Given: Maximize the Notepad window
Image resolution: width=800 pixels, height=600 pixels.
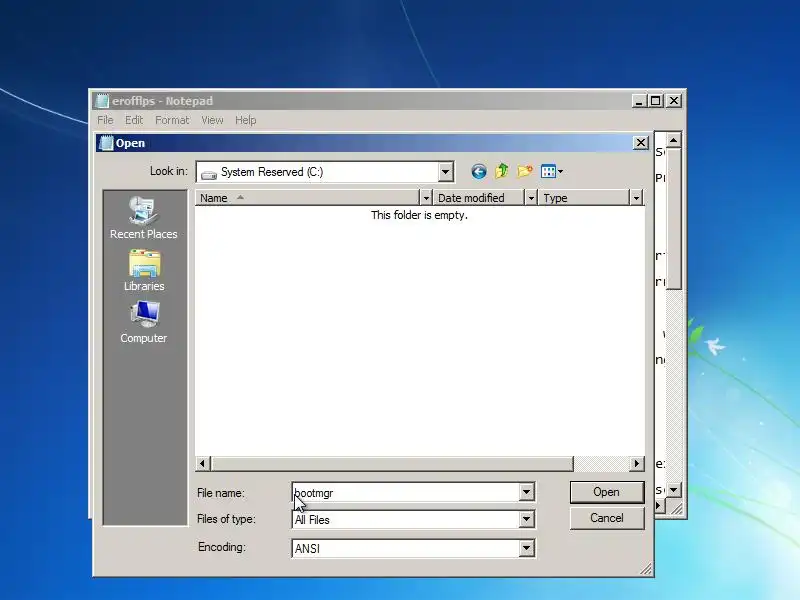Looking at the screenshot, I should 656,101.
